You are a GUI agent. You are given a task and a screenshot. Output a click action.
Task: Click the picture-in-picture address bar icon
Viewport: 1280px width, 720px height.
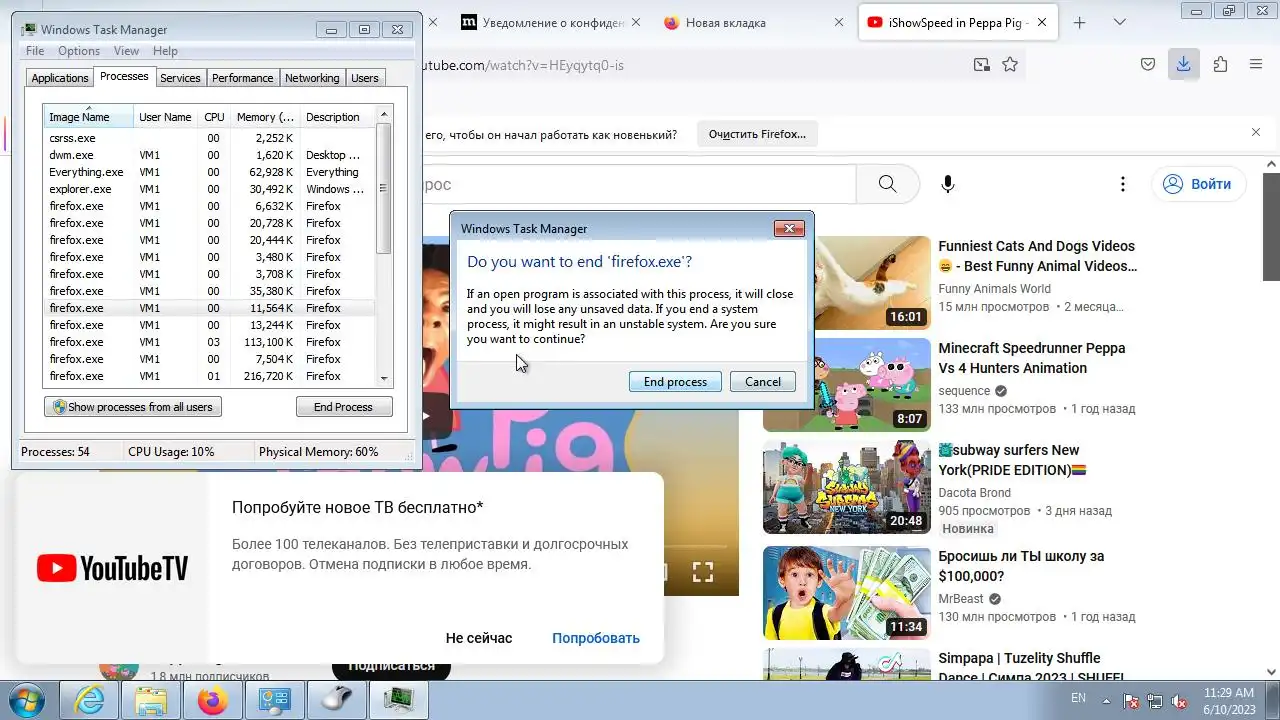point(982,65)
